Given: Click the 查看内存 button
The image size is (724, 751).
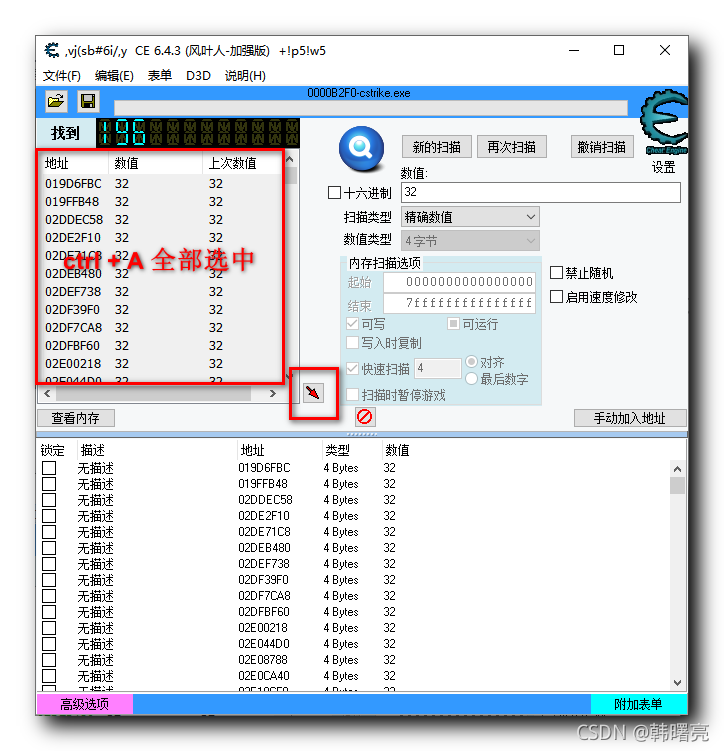Looking at the screenshot, I should pos(76,418).
